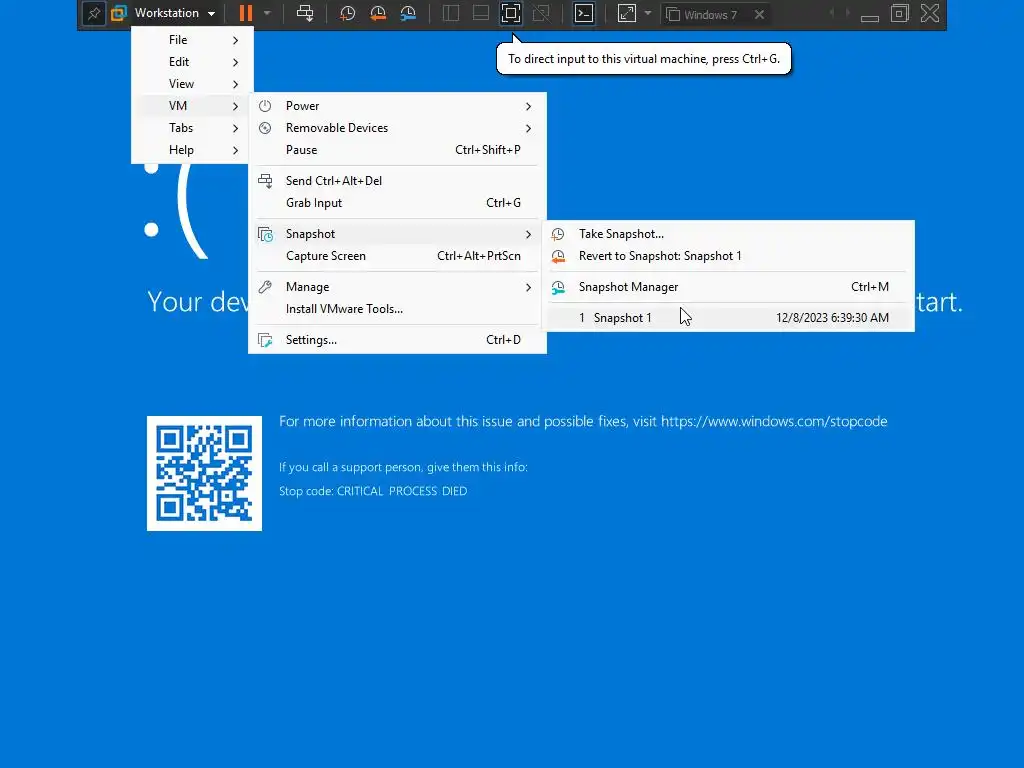
Task: Open Settings from the VM menu
Action: click(397, 340)
